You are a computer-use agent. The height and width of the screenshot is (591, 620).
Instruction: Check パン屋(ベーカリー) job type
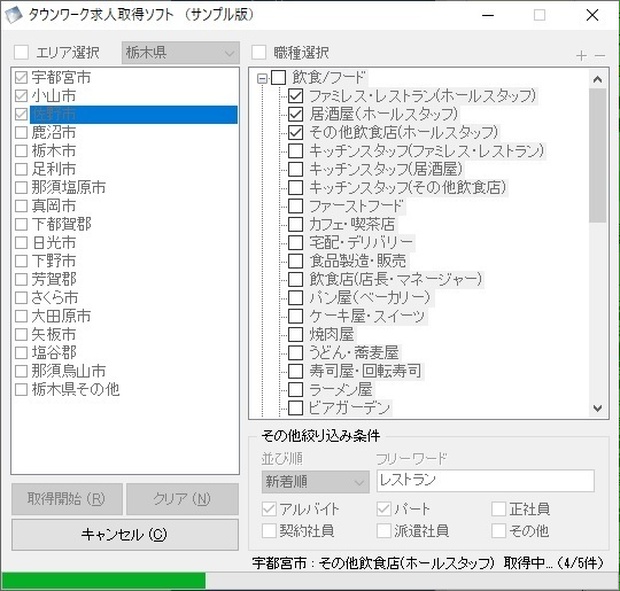(296, 298)
